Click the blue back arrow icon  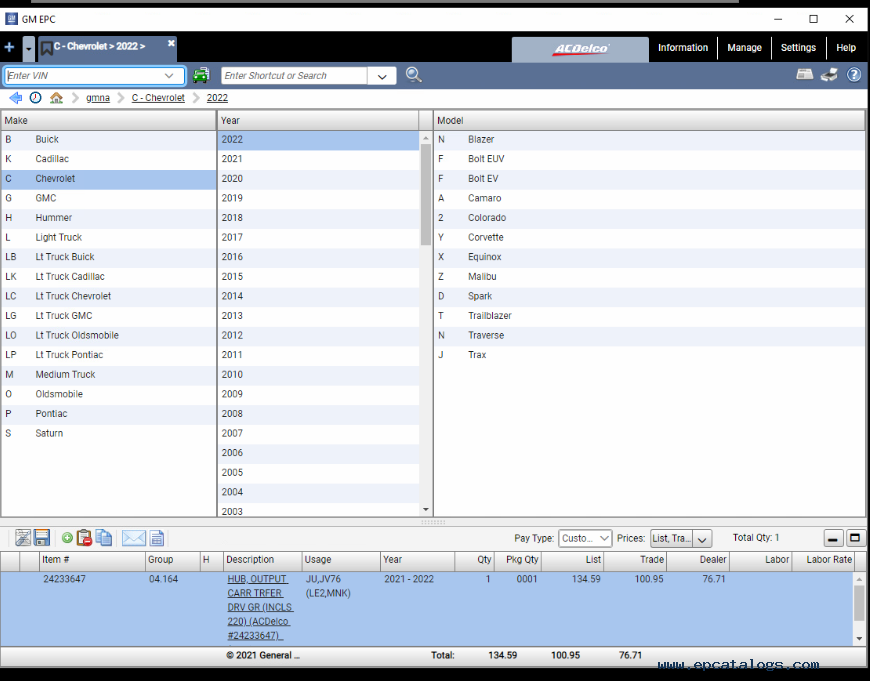pyautogui.click(x=15, y=98)
